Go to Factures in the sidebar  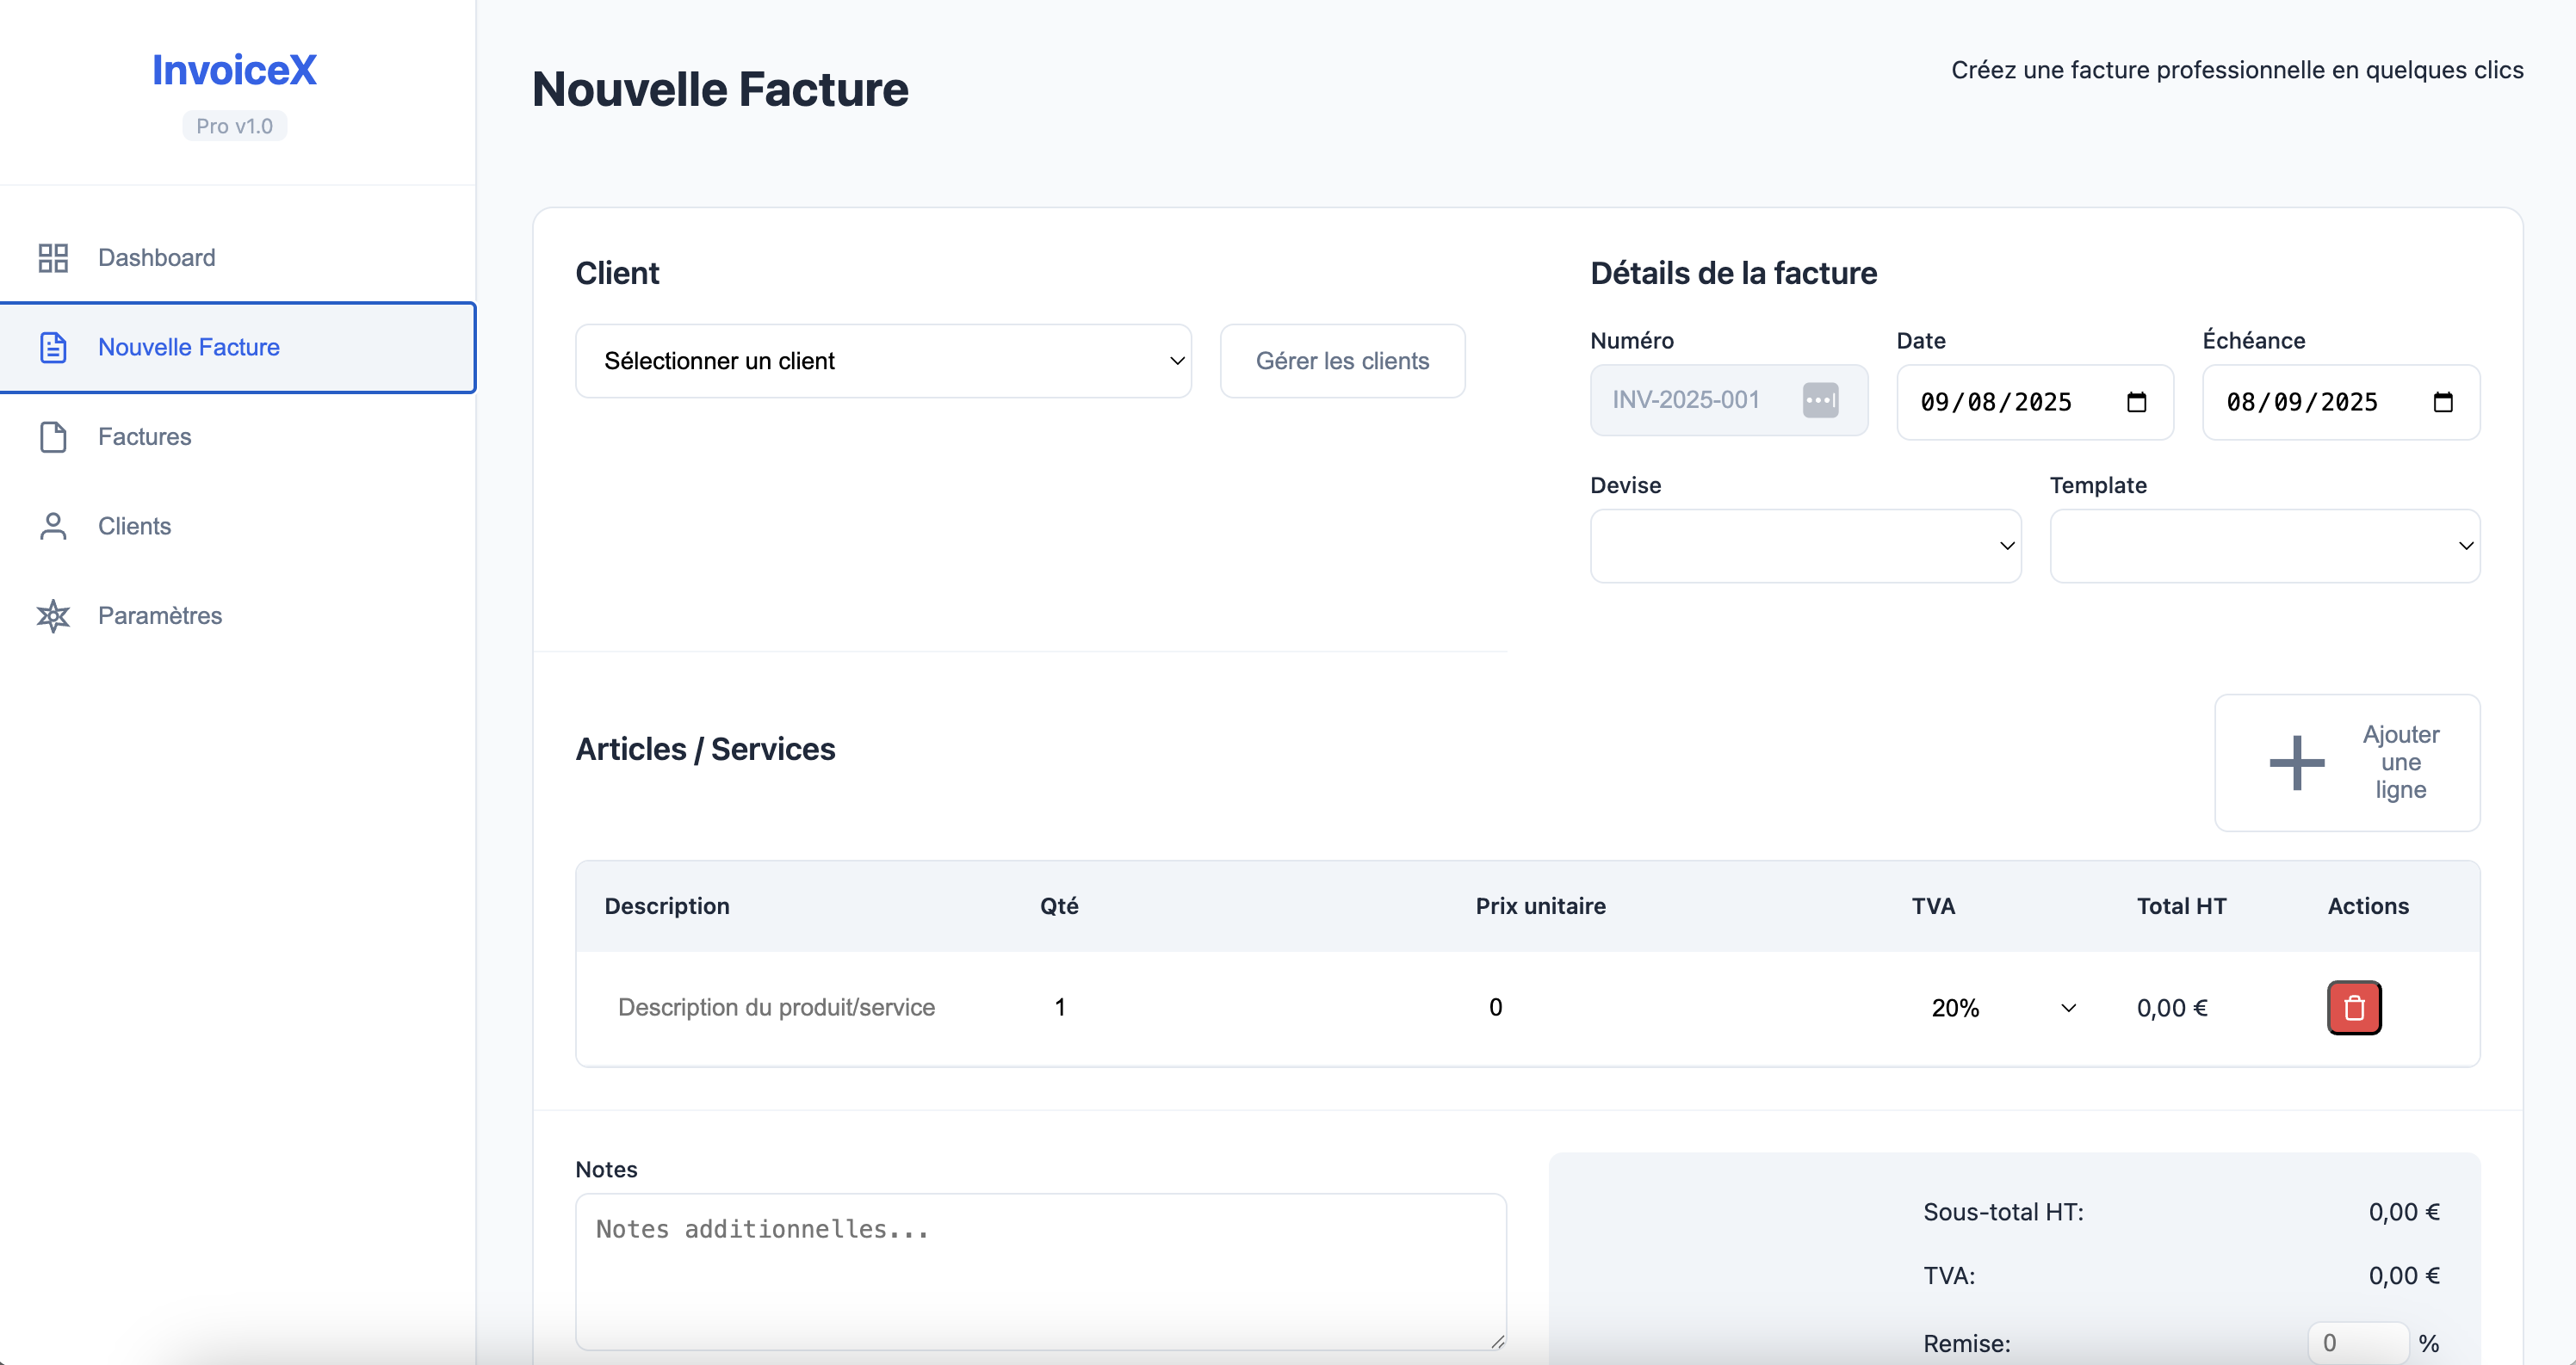pos(238,437)
